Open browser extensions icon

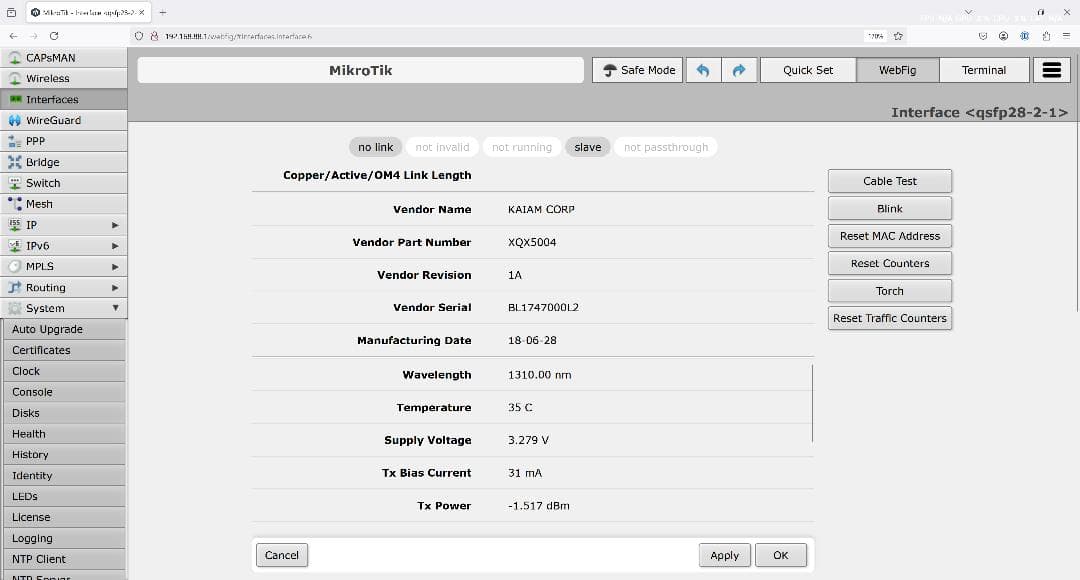(x=1046, y=36)
